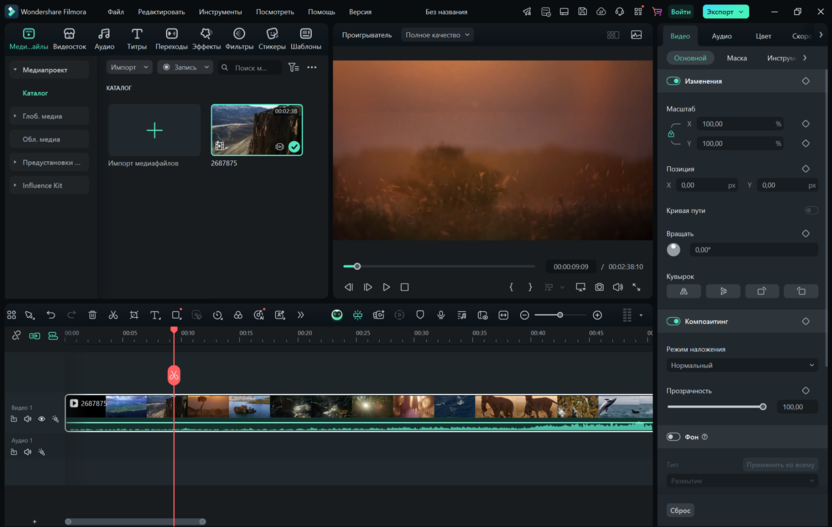Click the trash delete icon in timeline toolbar
Viewport: 832px width, 527px height.
(x=92, y=315)
